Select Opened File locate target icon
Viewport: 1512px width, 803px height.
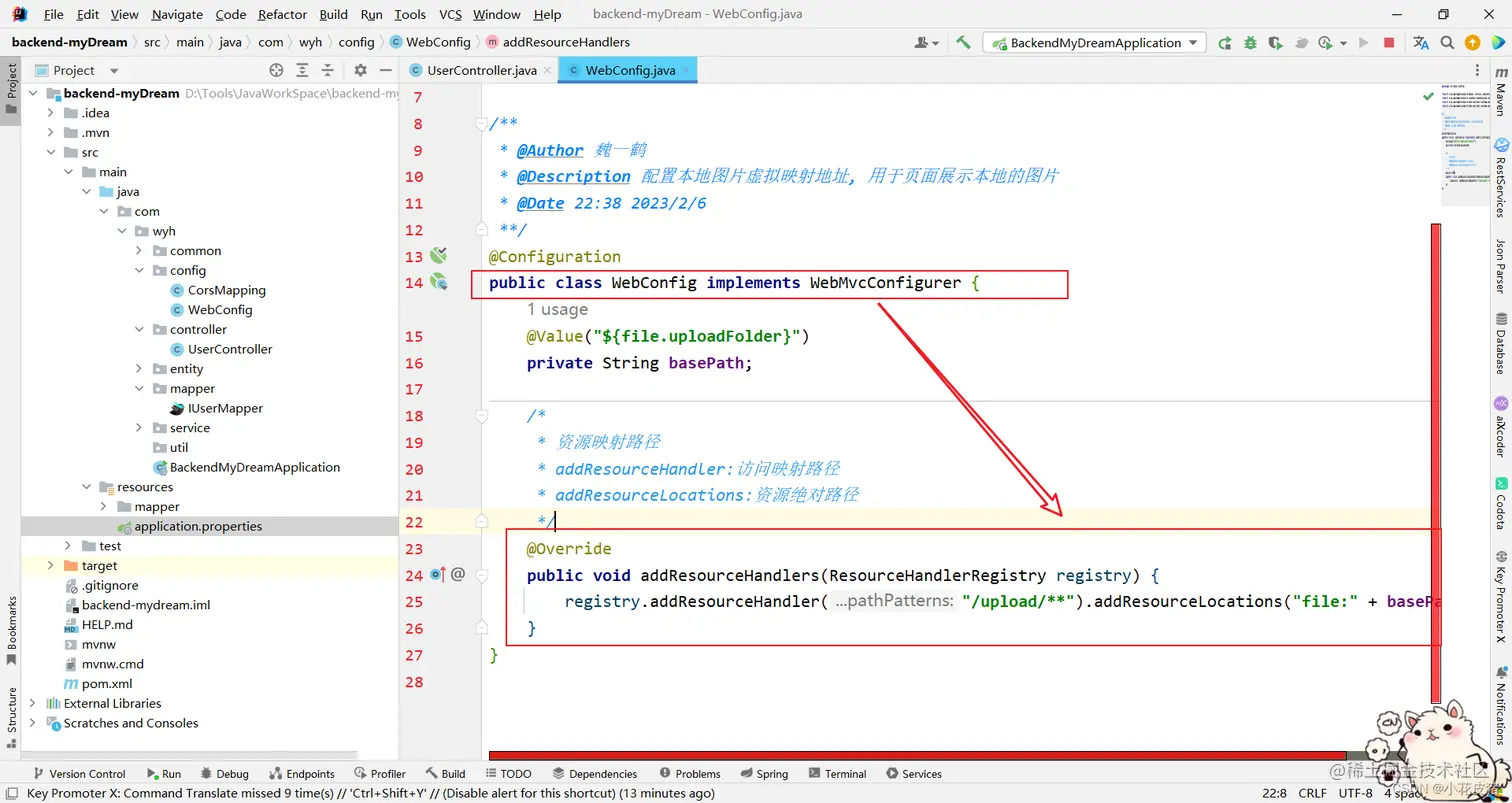tap(276, 70)
